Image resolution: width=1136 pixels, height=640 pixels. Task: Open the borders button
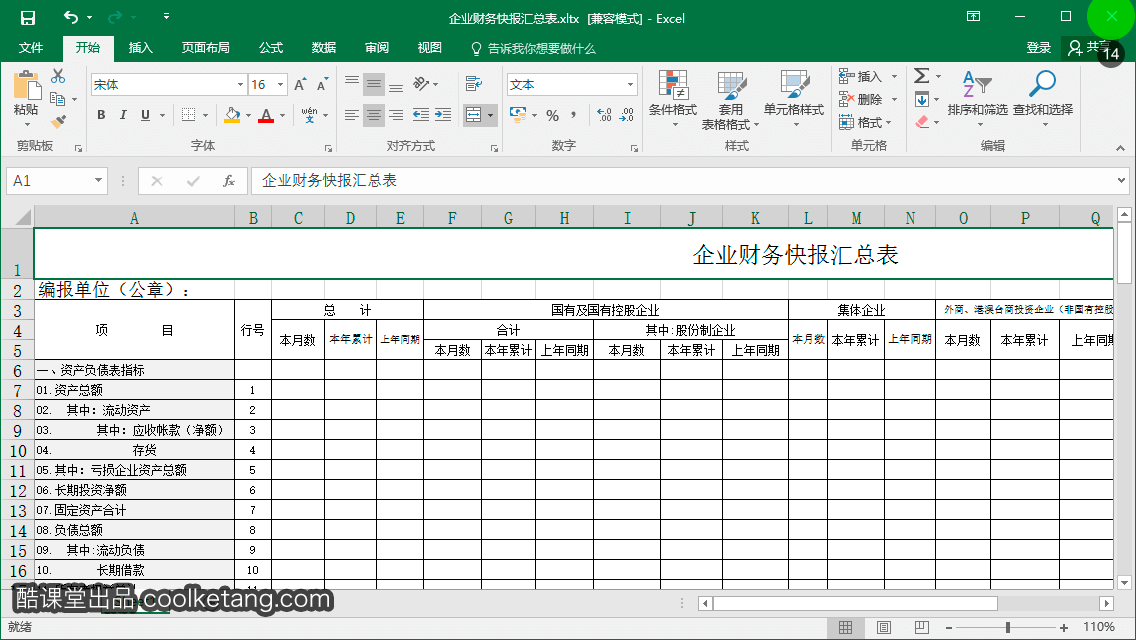(x=188, y=115)
